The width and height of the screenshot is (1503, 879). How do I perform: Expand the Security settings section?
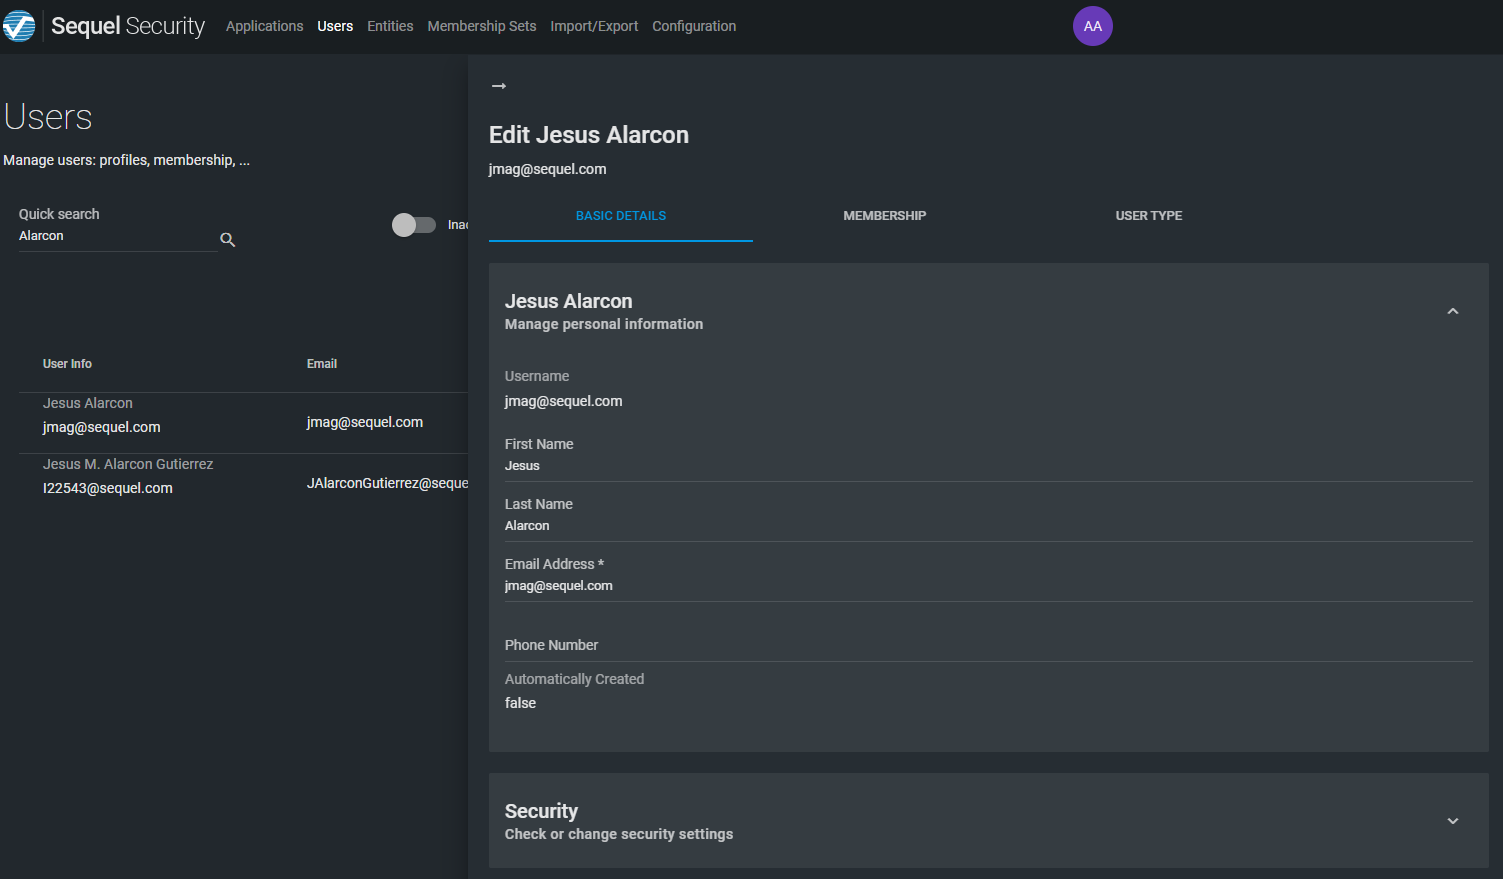pyautogui.click(x=1452, y=821)
